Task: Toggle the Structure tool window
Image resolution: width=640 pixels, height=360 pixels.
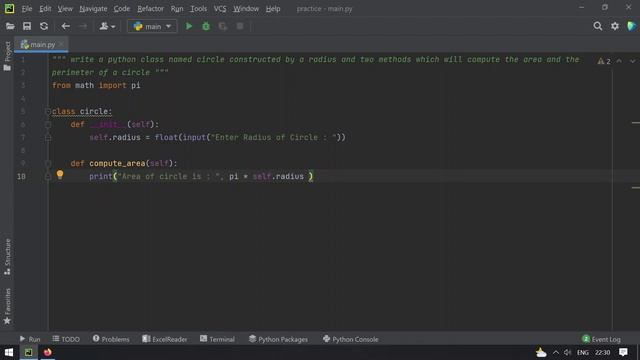Action: tap(7, 256)
